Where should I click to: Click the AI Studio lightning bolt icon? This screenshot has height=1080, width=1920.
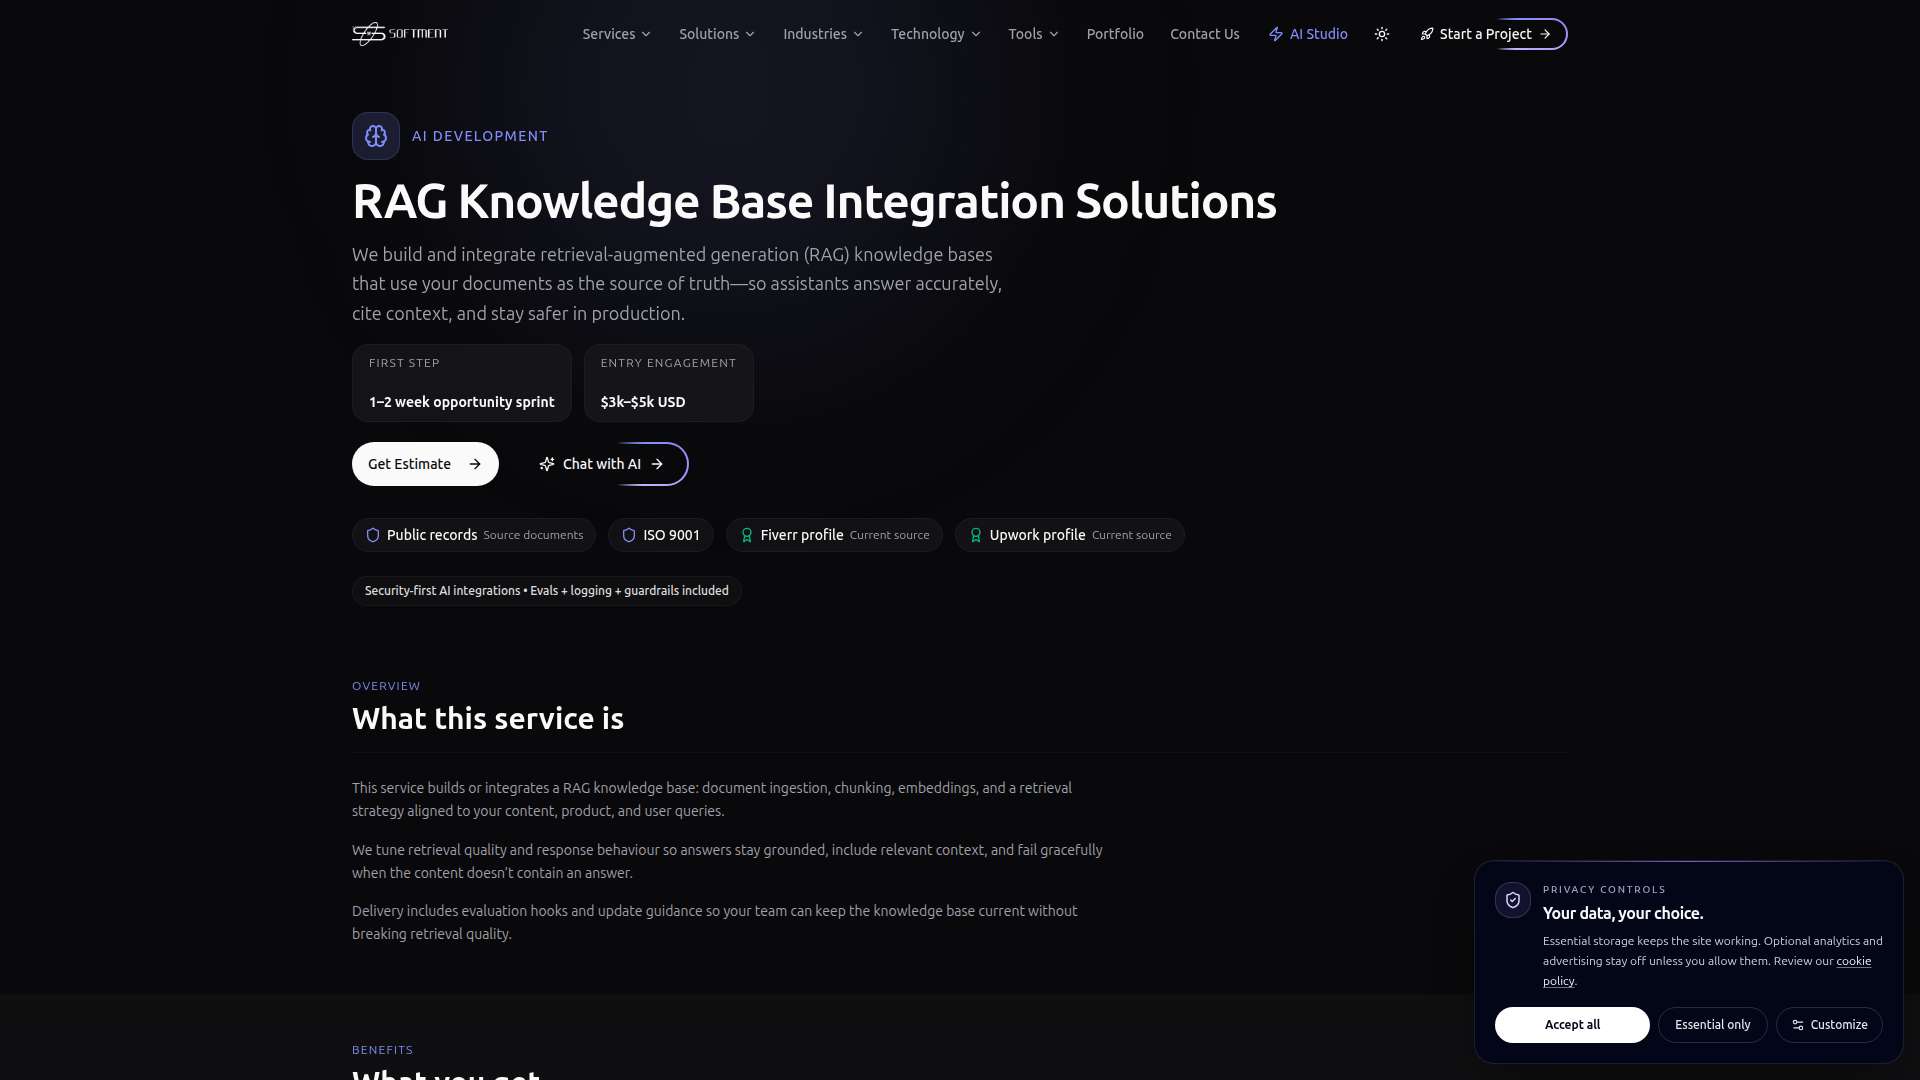[x=1276, y=34]
